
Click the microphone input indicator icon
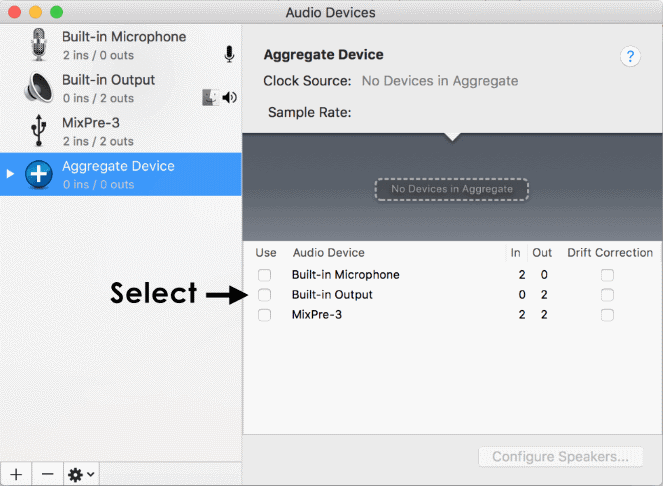[x=229, y=54]
